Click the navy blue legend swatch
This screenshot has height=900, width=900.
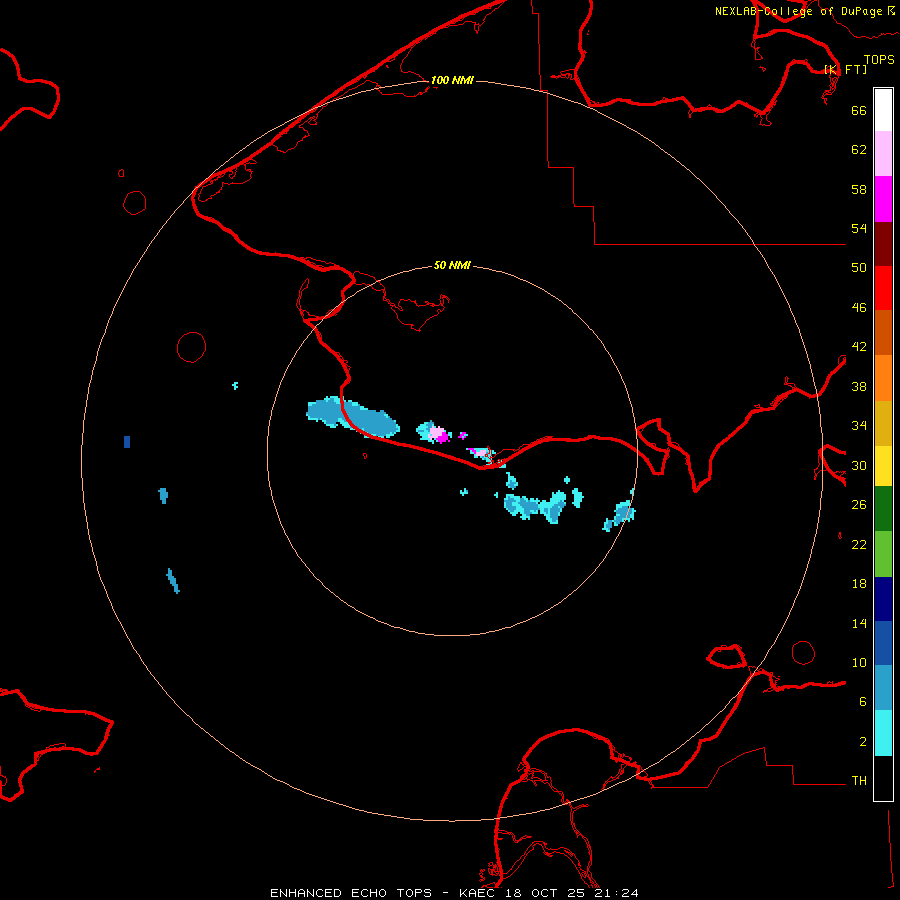pyautogui.click(x=883, y=599)
